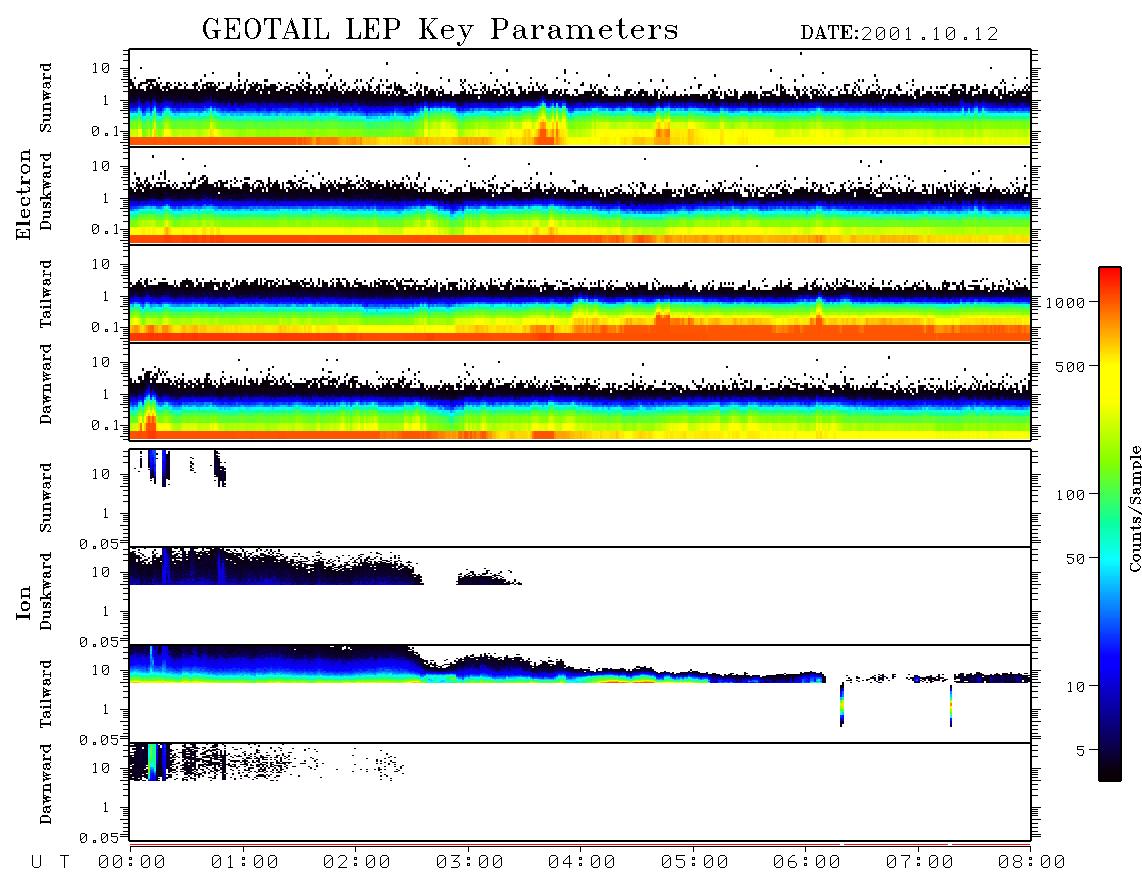Click the Electron Dawnward spectrogram panel
The image size is (1142, 880).
click(x=580, y=391)
